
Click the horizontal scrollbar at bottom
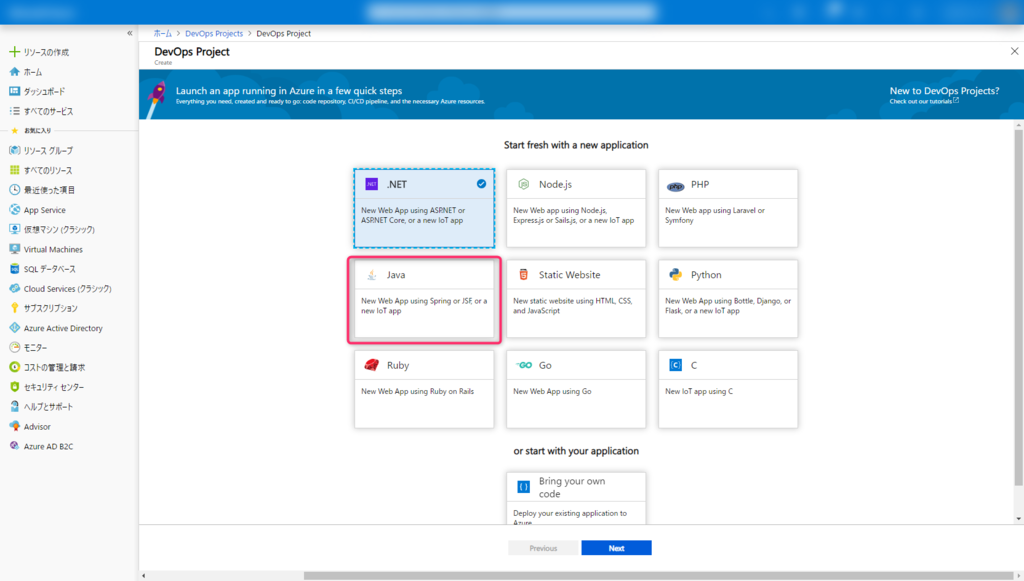coord(658,576)
